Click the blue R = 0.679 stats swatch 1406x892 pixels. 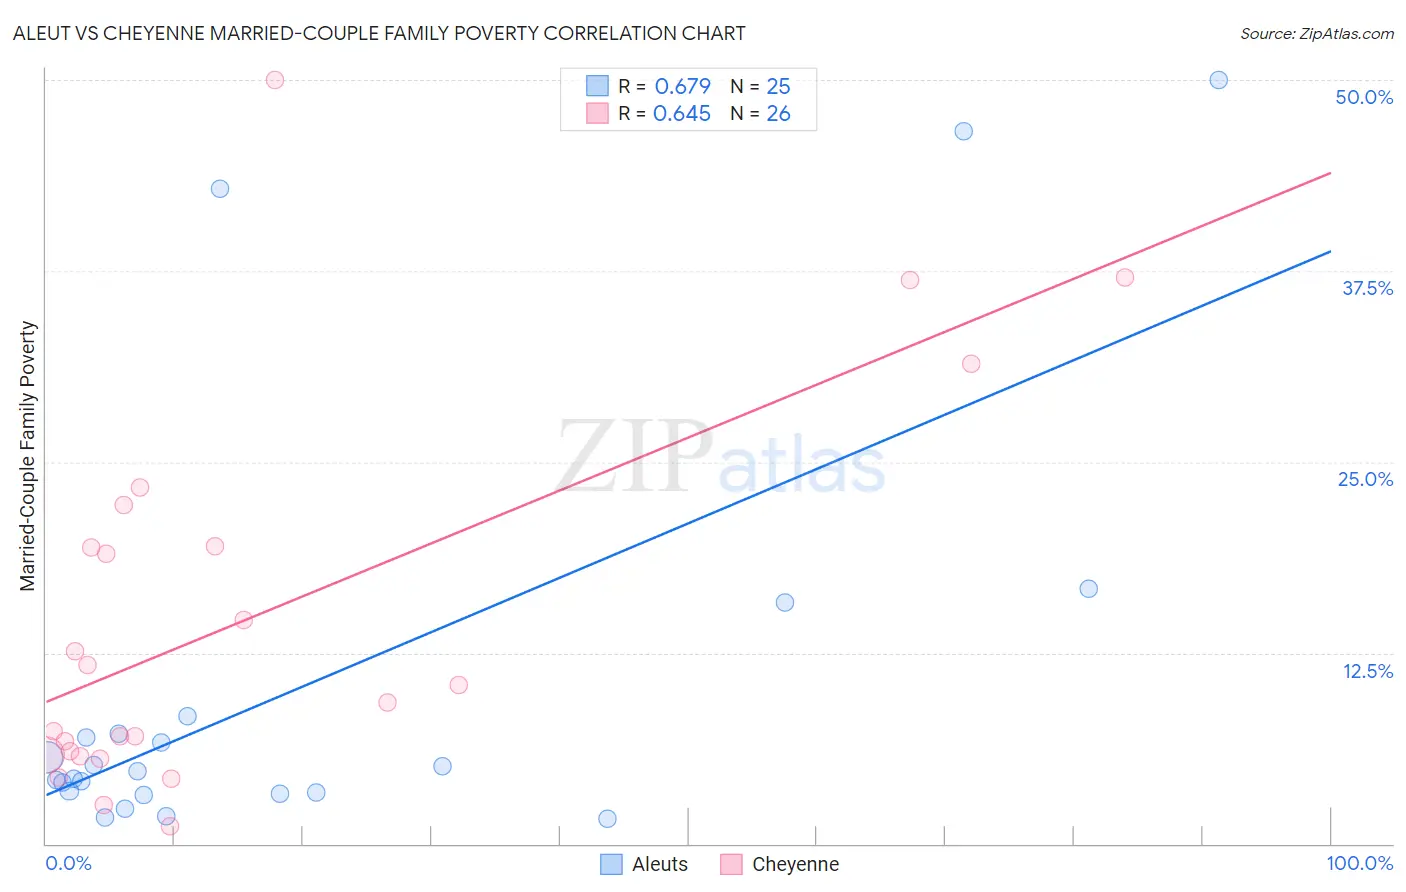tap(597, 86)
